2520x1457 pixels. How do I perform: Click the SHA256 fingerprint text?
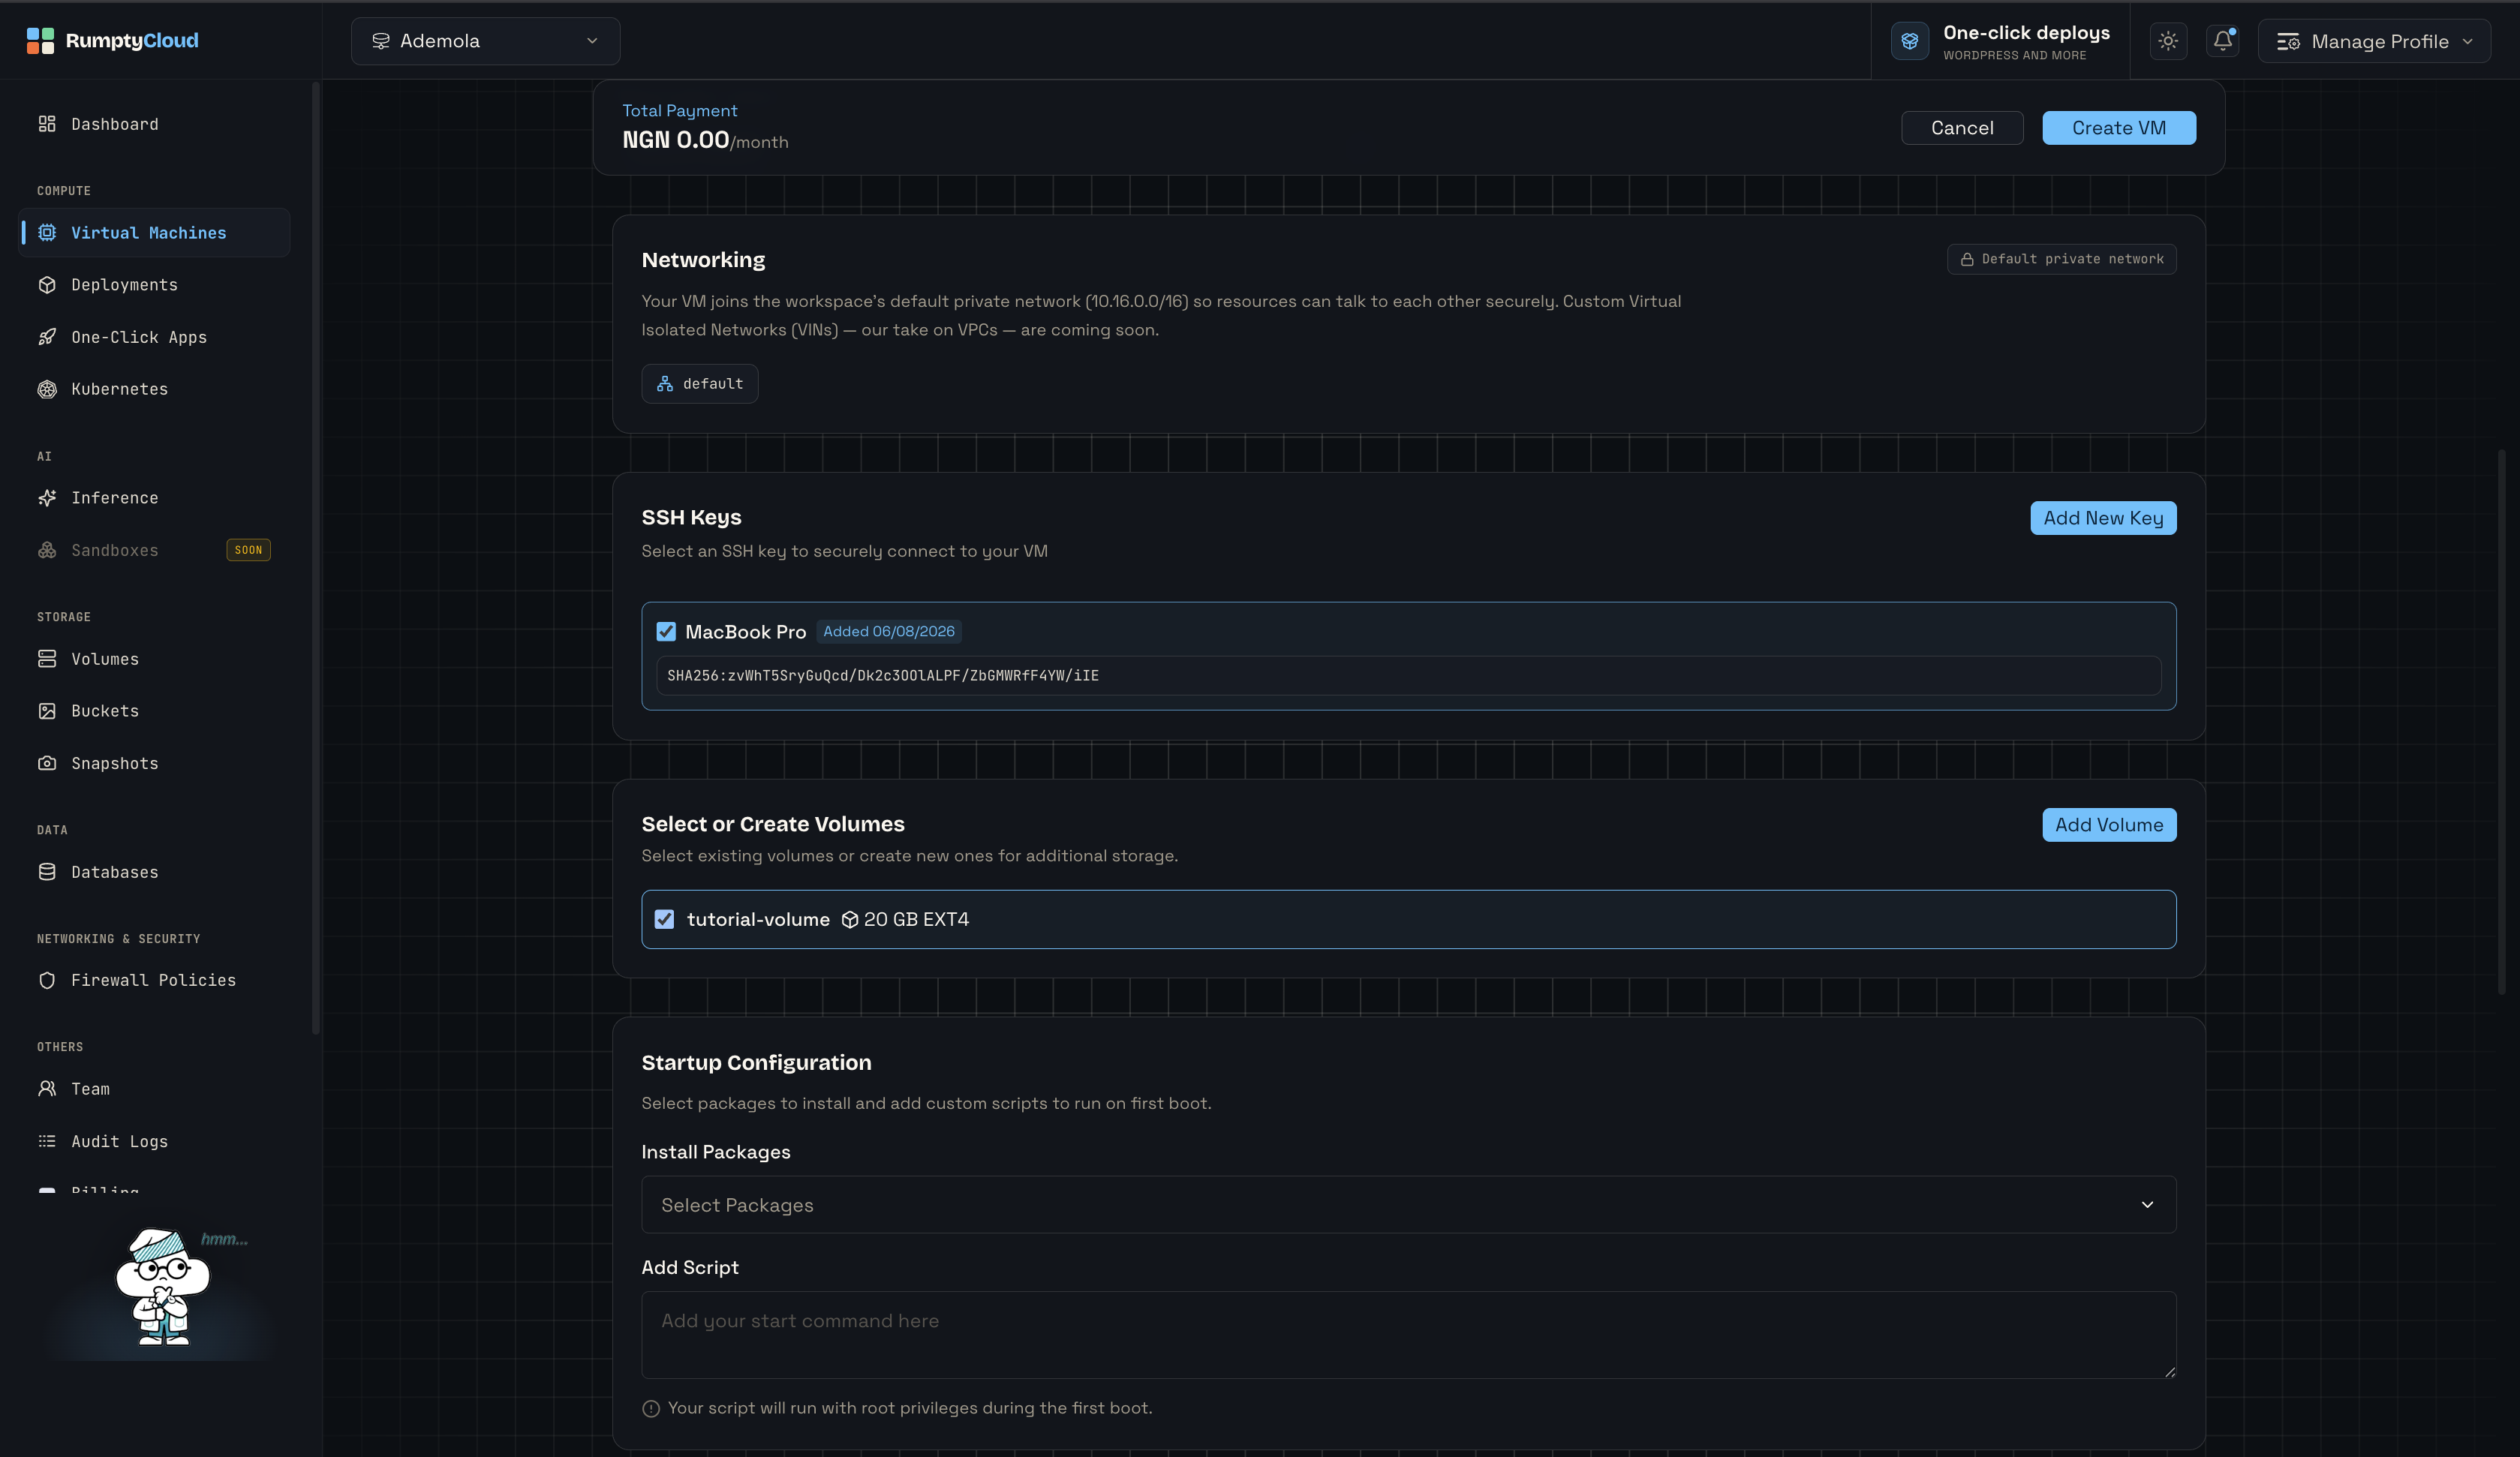click(883, 676)
